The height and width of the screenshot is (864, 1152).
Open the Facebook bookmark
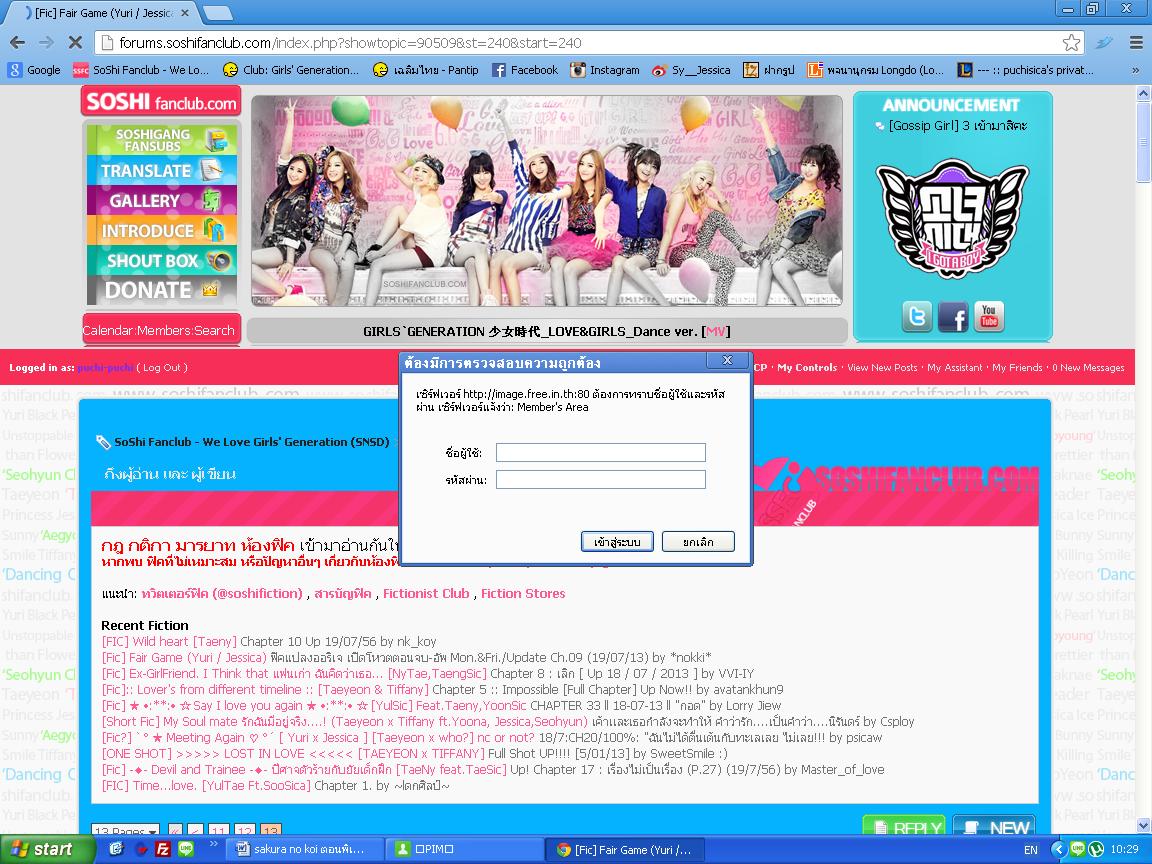pos(525,70)
